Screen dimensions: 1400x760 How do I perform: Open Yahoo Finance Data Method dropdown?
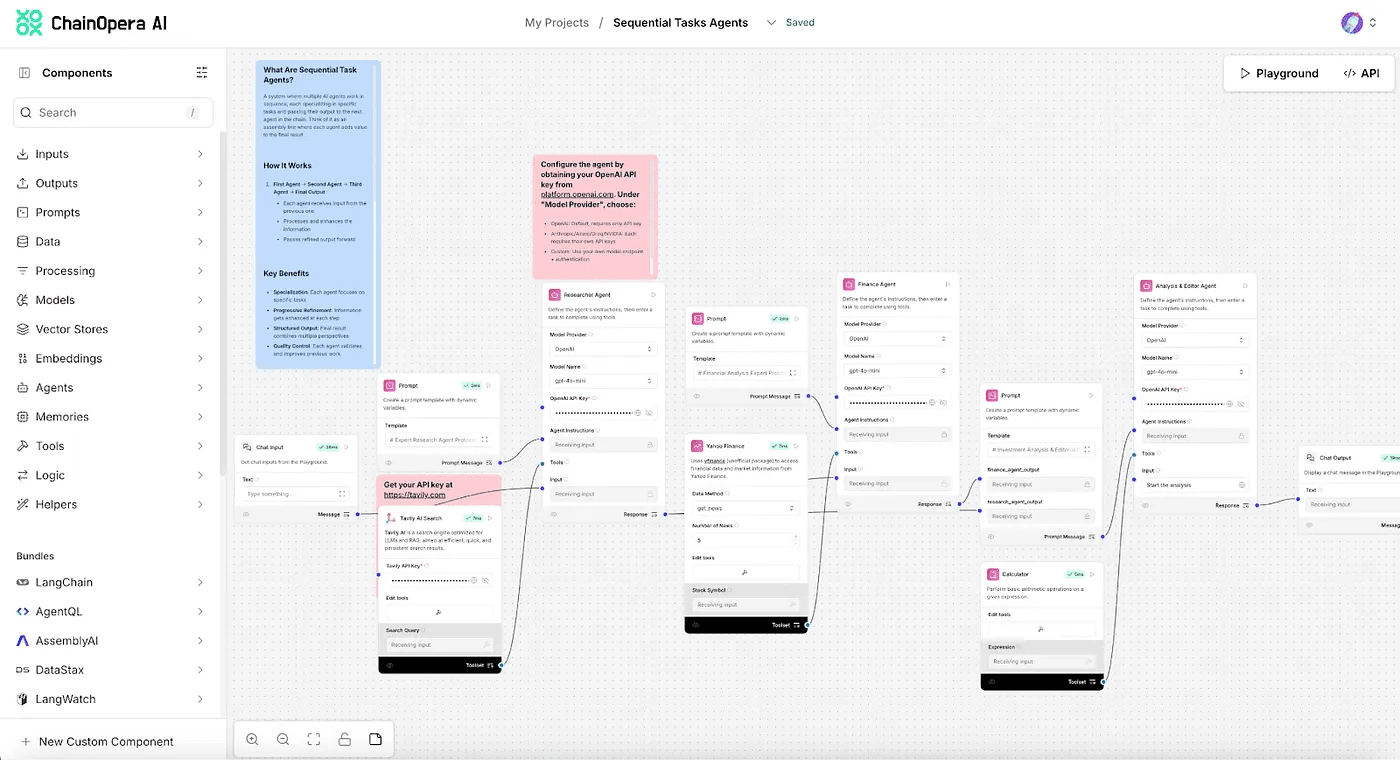[744, 508]
